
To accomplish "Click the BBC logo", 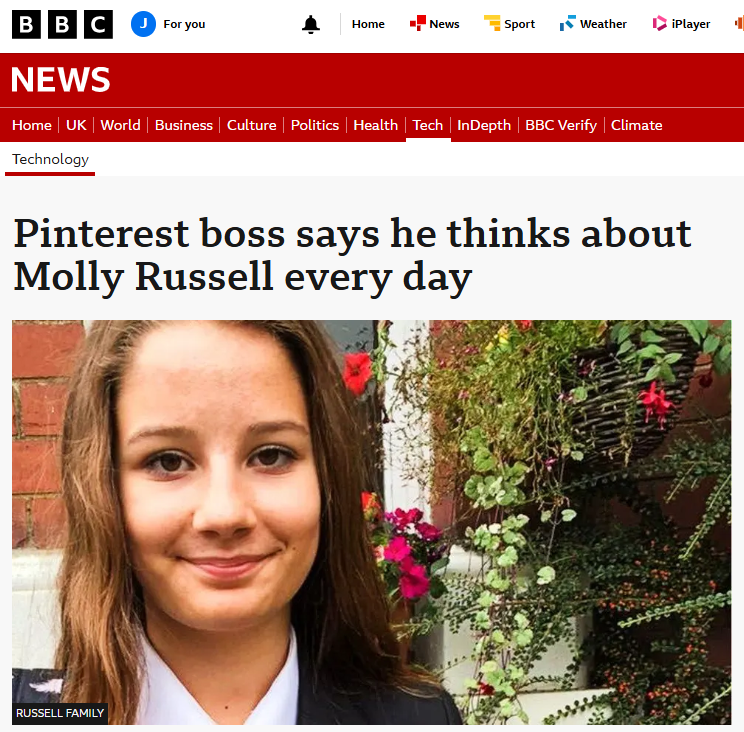I will coord(63,24).
